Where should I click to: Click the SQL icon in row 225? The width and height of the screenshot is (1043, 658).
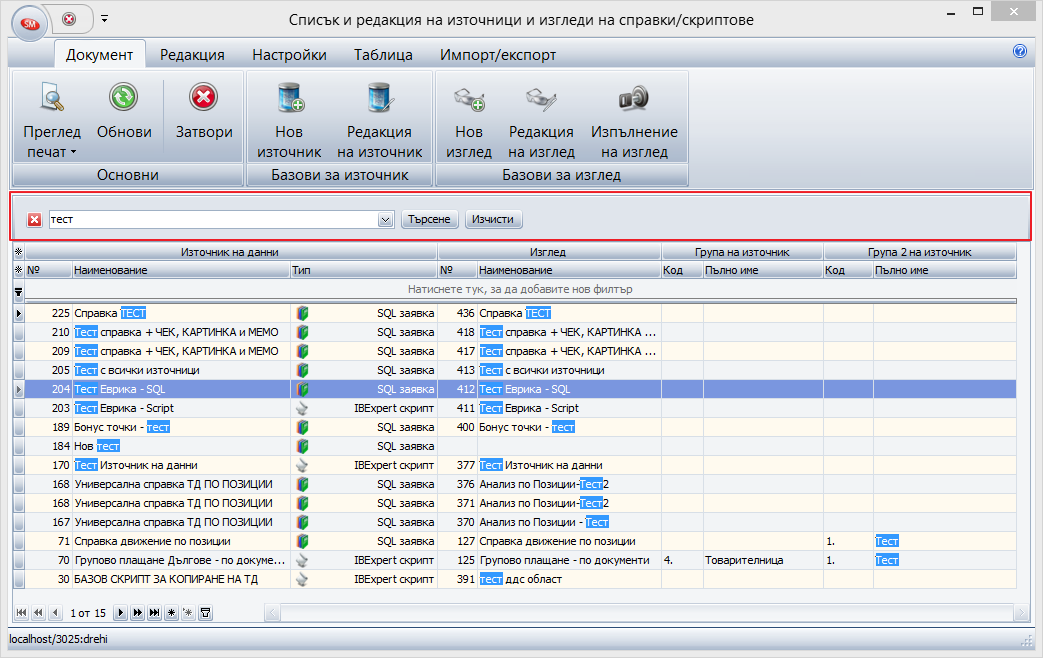[303, 313]
